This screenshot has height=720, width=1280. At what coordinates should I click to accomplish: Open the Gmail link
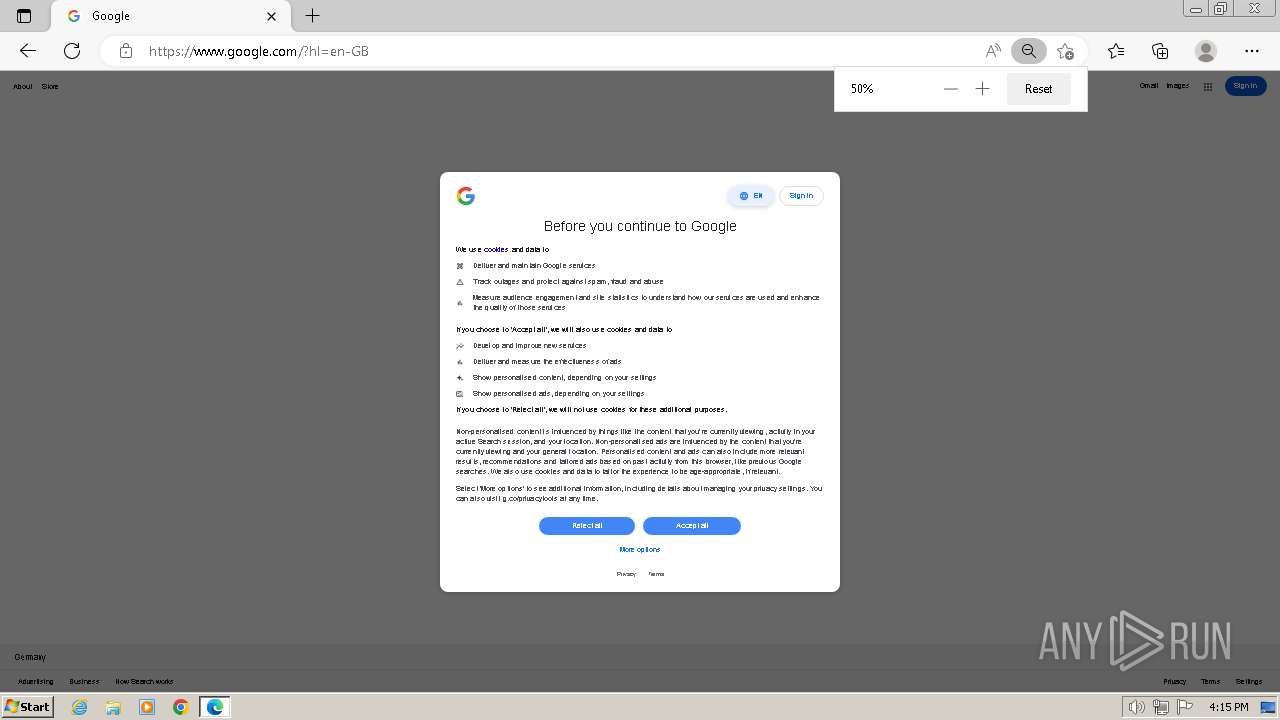(x=1149, y=86)
